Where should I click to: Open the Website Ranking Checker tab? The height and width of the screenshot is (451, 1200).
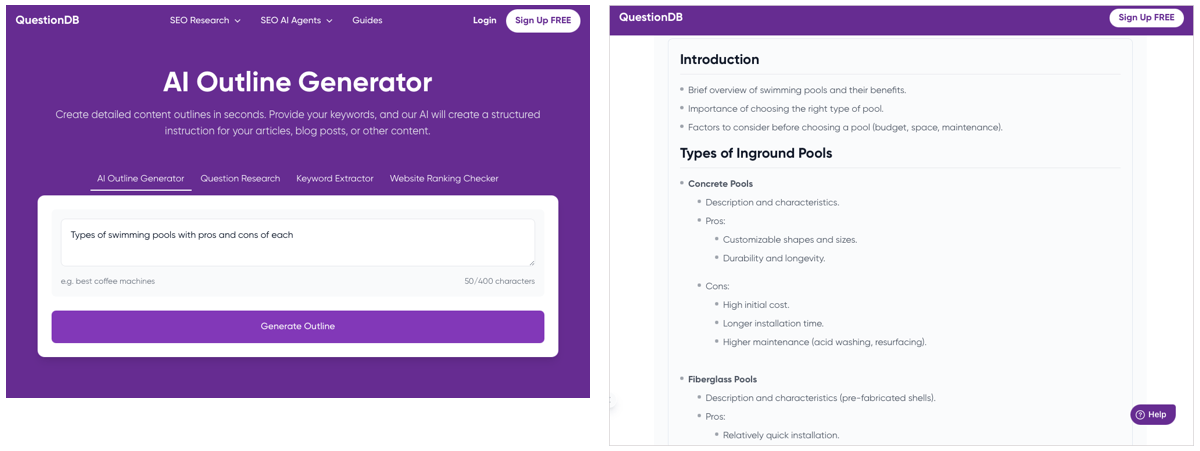tap(444, 178)
